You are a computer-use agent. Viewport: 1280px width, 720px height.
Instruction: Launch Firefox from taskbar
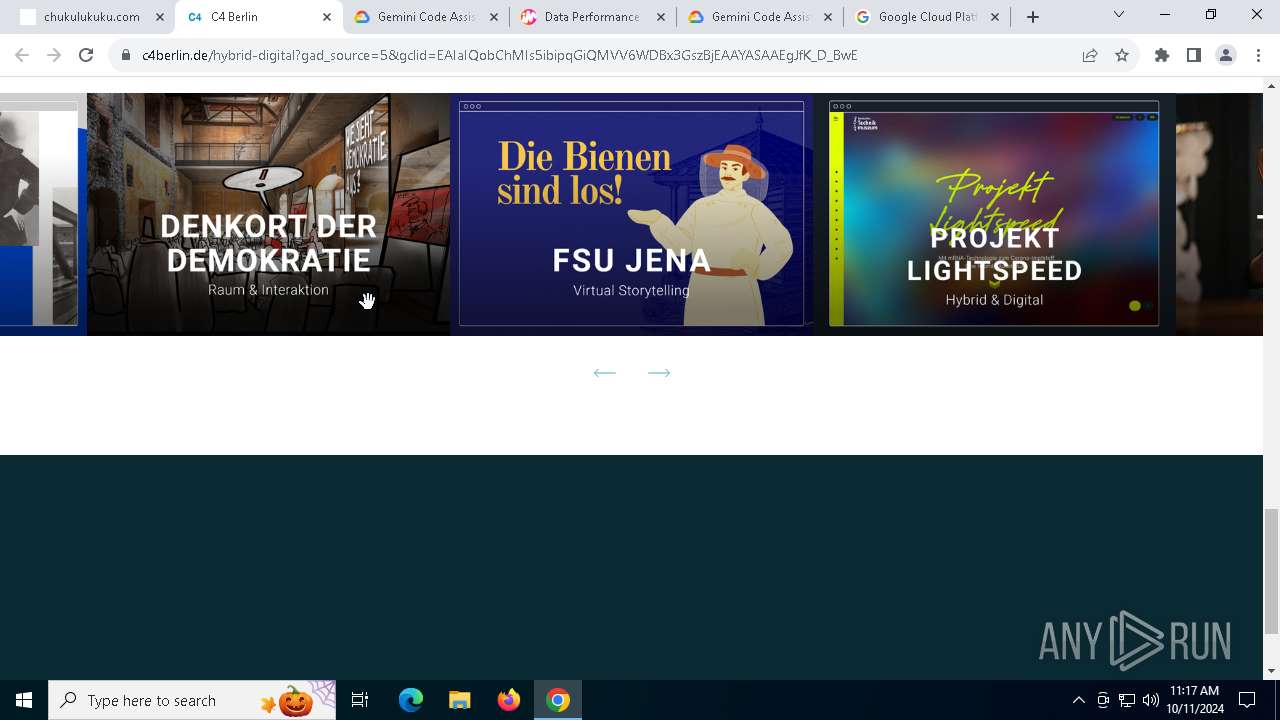coord(509,700)
